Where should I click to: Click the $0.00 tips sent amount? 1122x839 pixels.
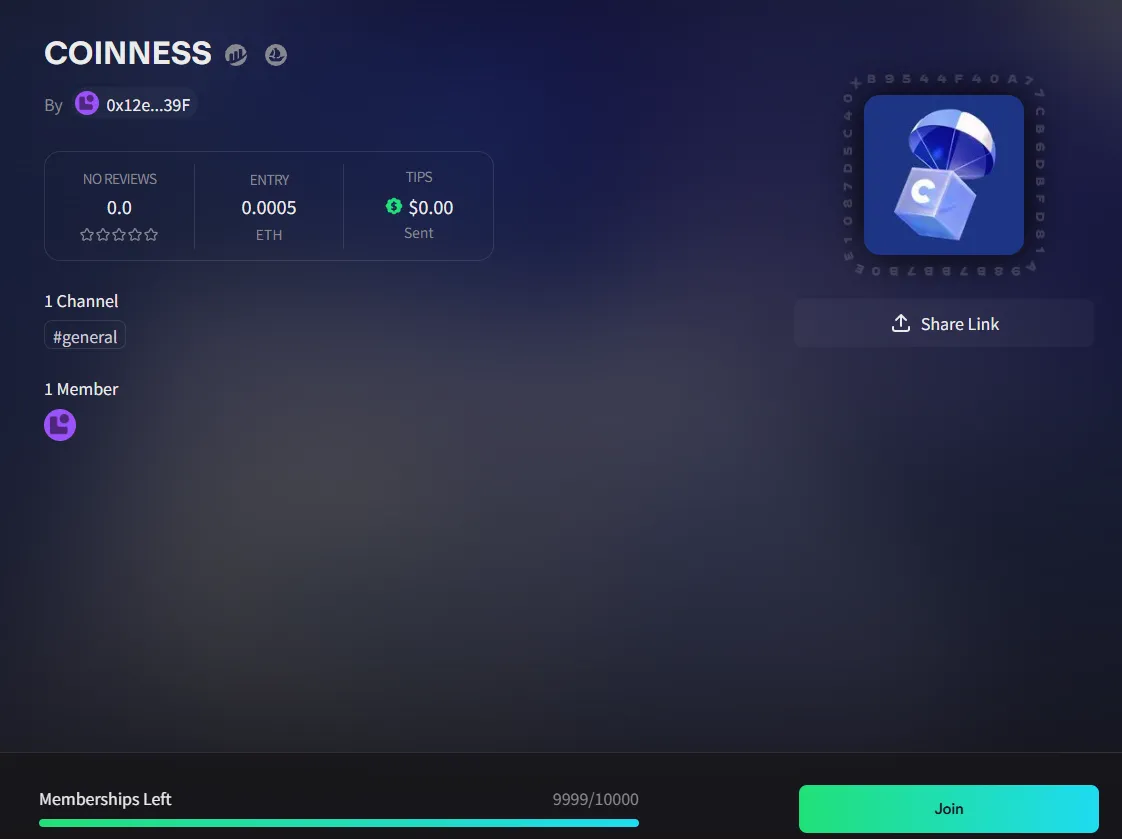pyautogui.click(x=431, y=207)
